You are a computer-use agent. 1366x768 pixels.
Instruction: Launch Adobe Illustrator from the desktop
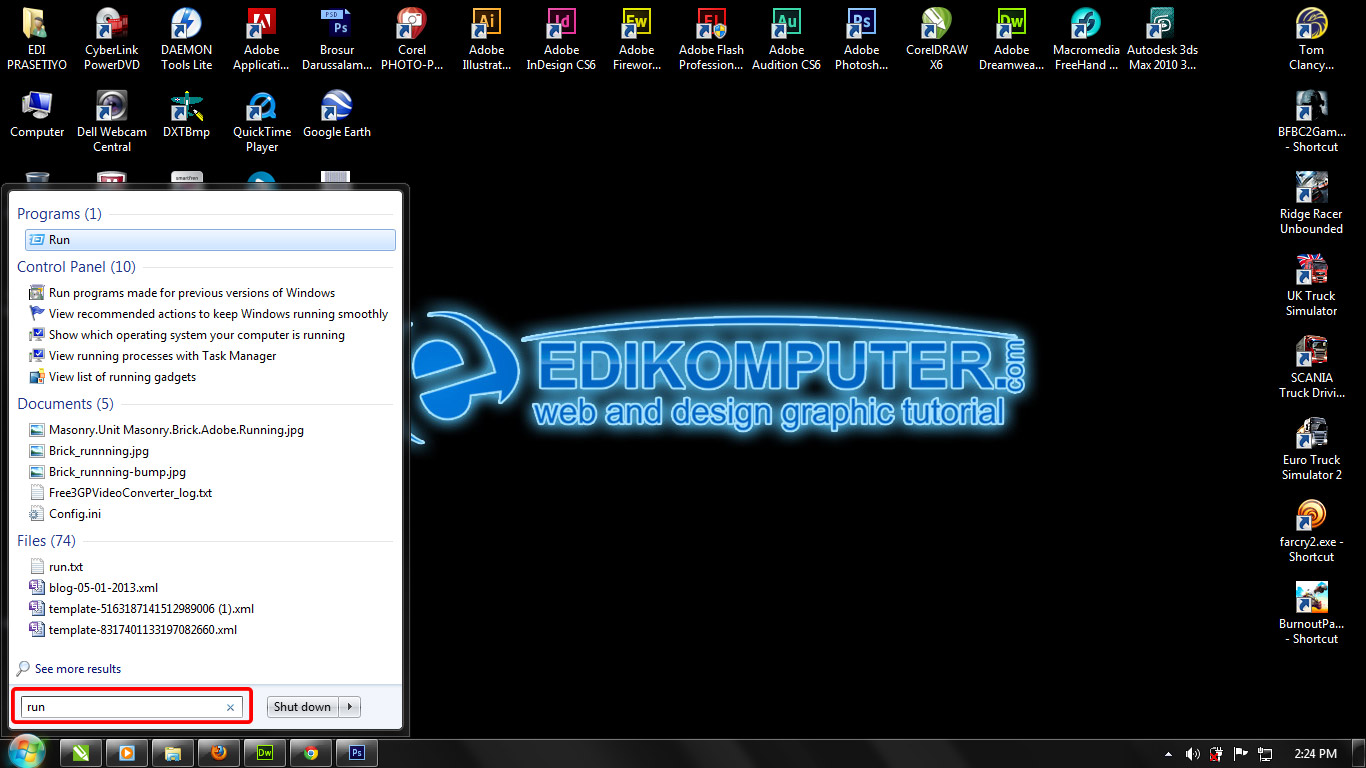(x=487, y=39)
